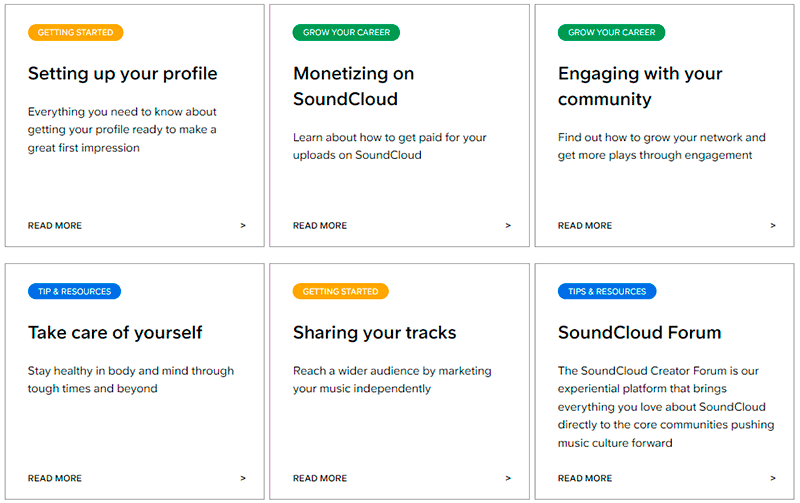This screenshot has height=503, width=800.
Task: Click the Engaging with your community heading
Action: (x=640, y=86)
